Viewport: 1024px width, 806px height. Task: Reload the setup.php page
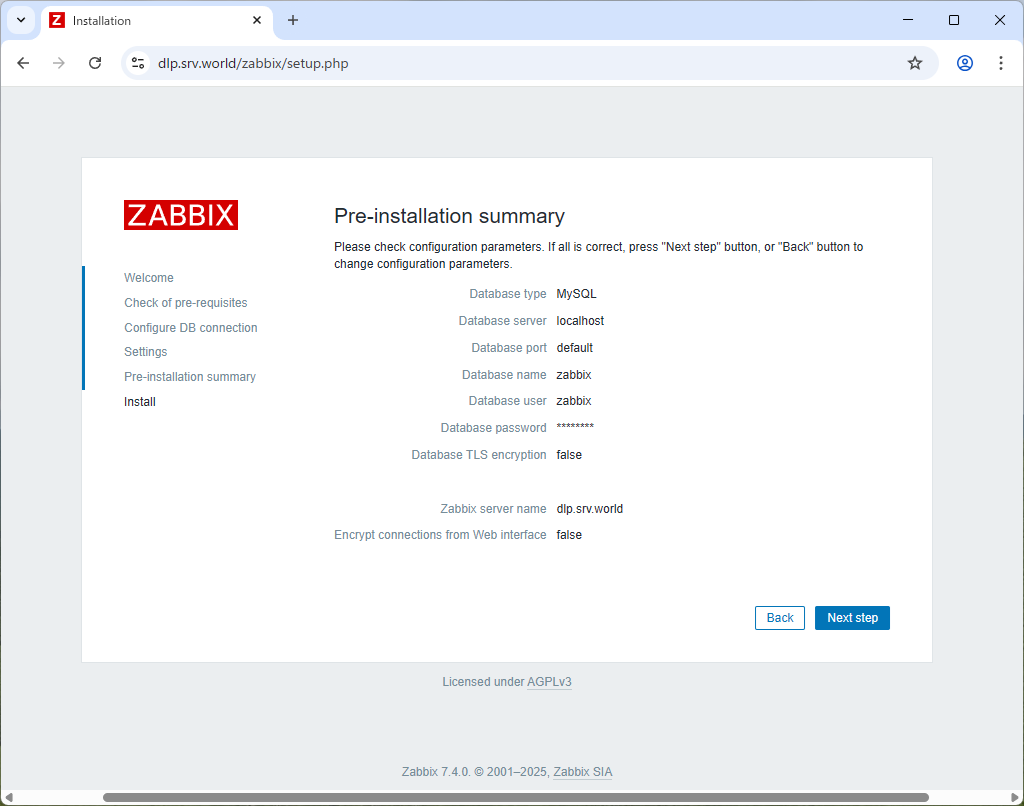95,62
